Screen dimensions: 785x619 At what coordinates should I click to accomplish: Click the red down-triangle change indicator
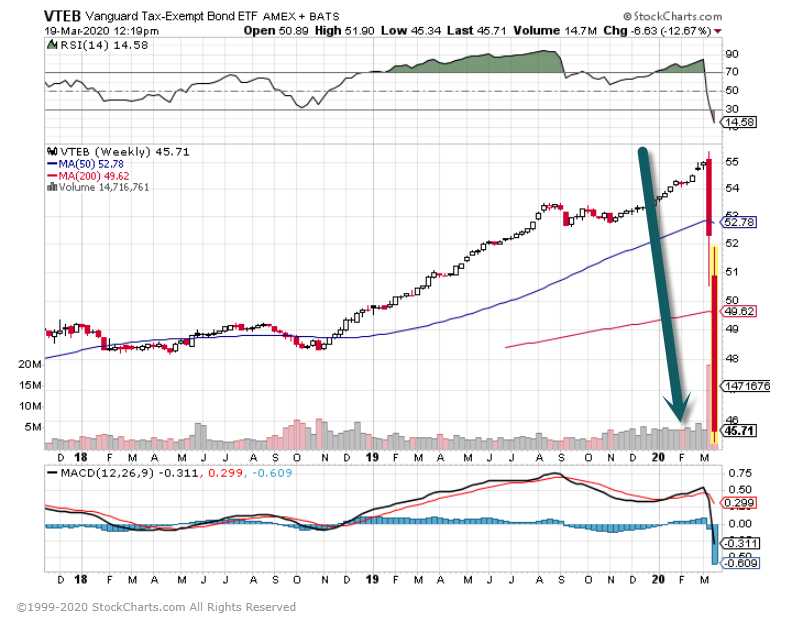tap(718, 31)
